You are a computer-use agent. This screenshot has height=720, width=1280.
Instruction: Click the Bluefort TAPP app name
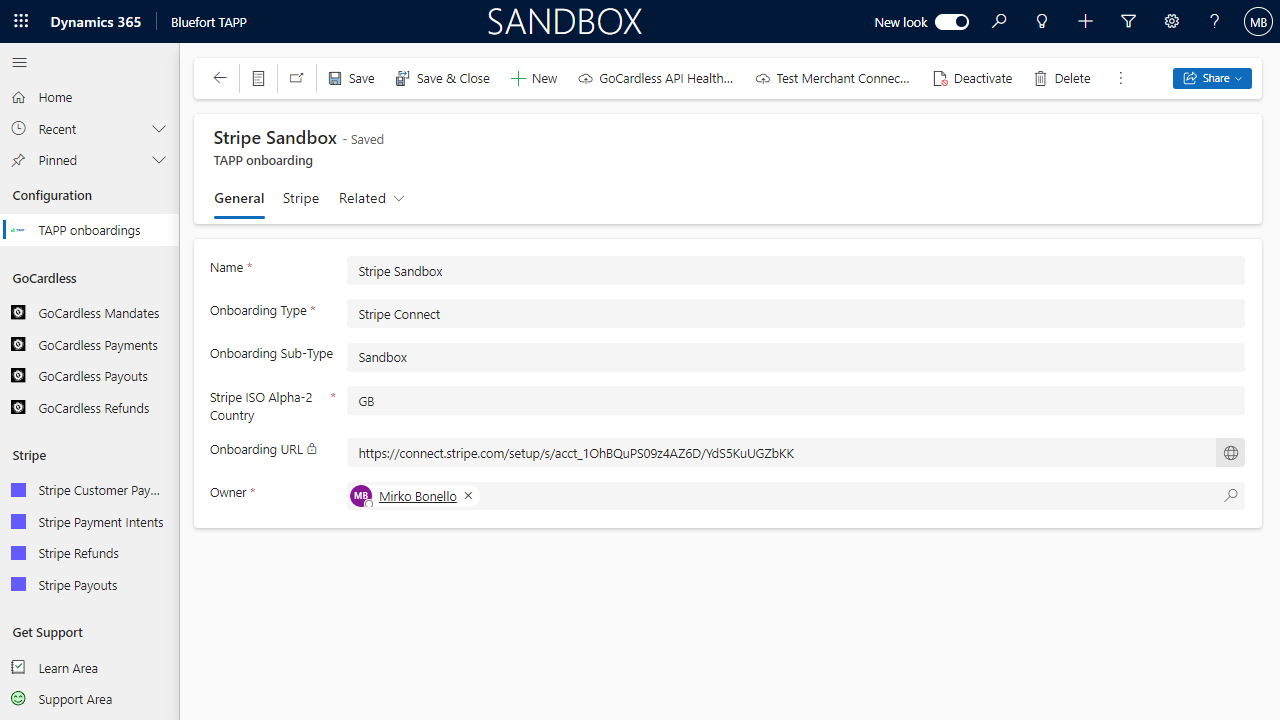209,22
